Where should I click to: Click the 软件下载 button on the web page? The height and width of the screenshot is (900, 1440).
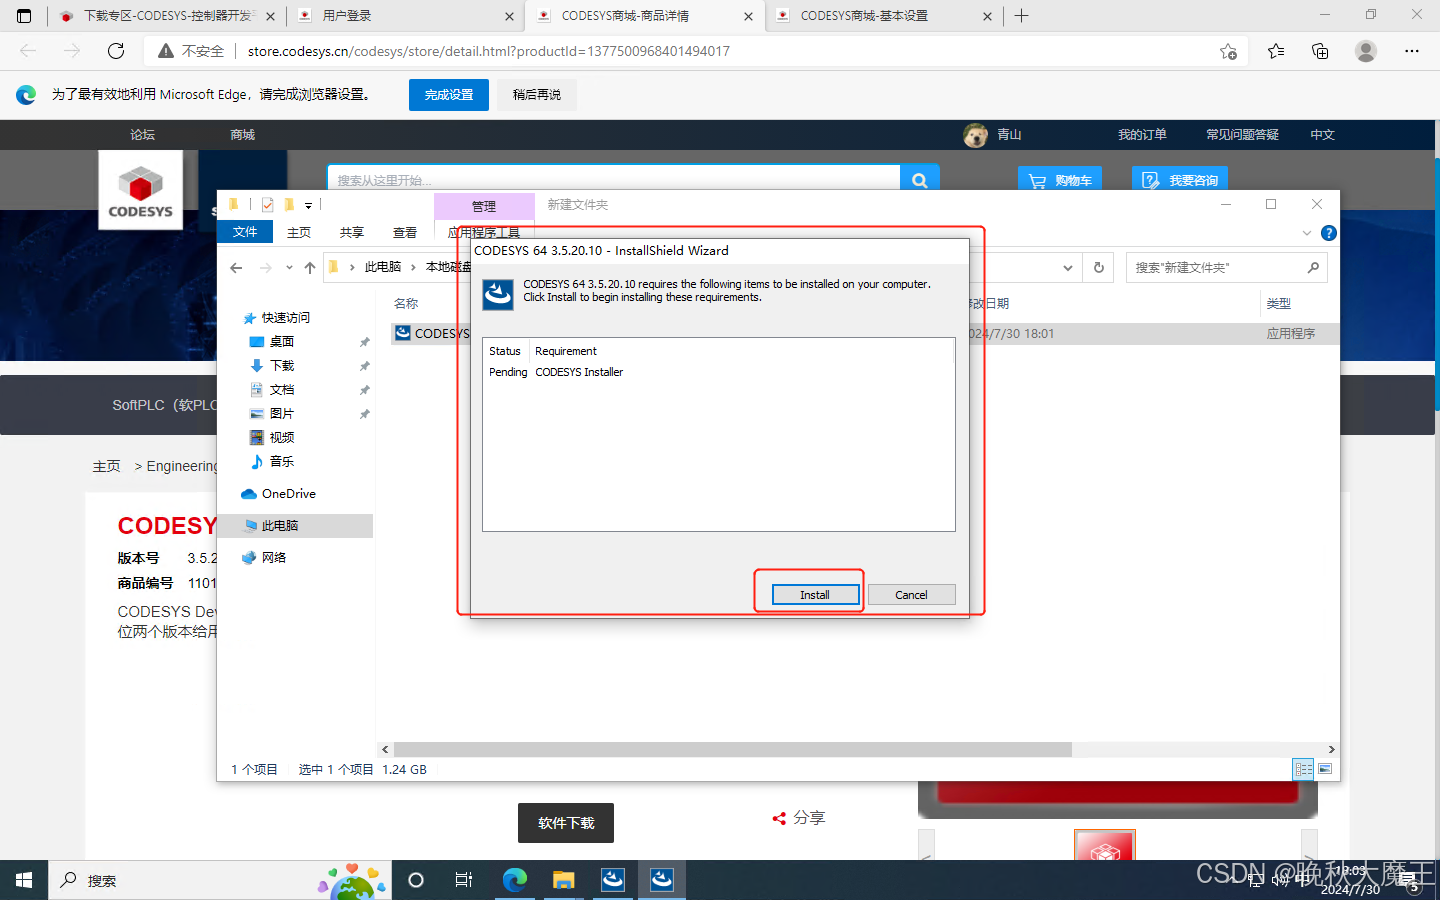pyautogui.click(x=566, y=823)
